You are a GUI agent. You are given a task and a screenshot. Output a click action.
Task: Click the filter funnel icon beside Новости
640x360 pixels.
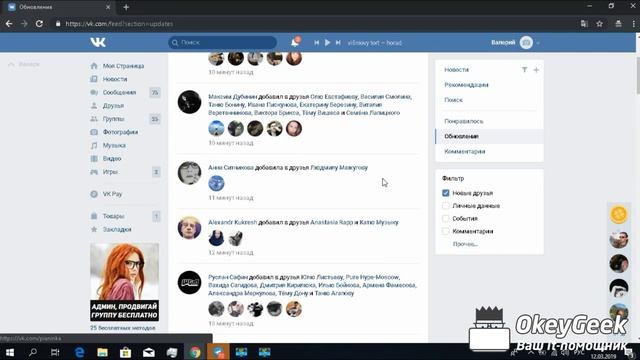click(x=524, y=70)
